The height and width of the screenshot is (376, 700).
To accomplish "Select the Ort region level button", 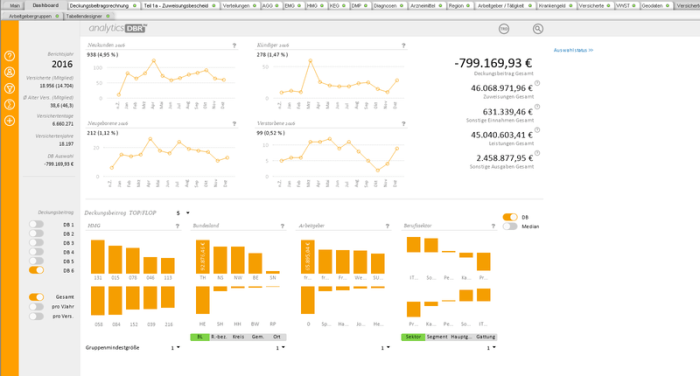I will tap(277, 337).
